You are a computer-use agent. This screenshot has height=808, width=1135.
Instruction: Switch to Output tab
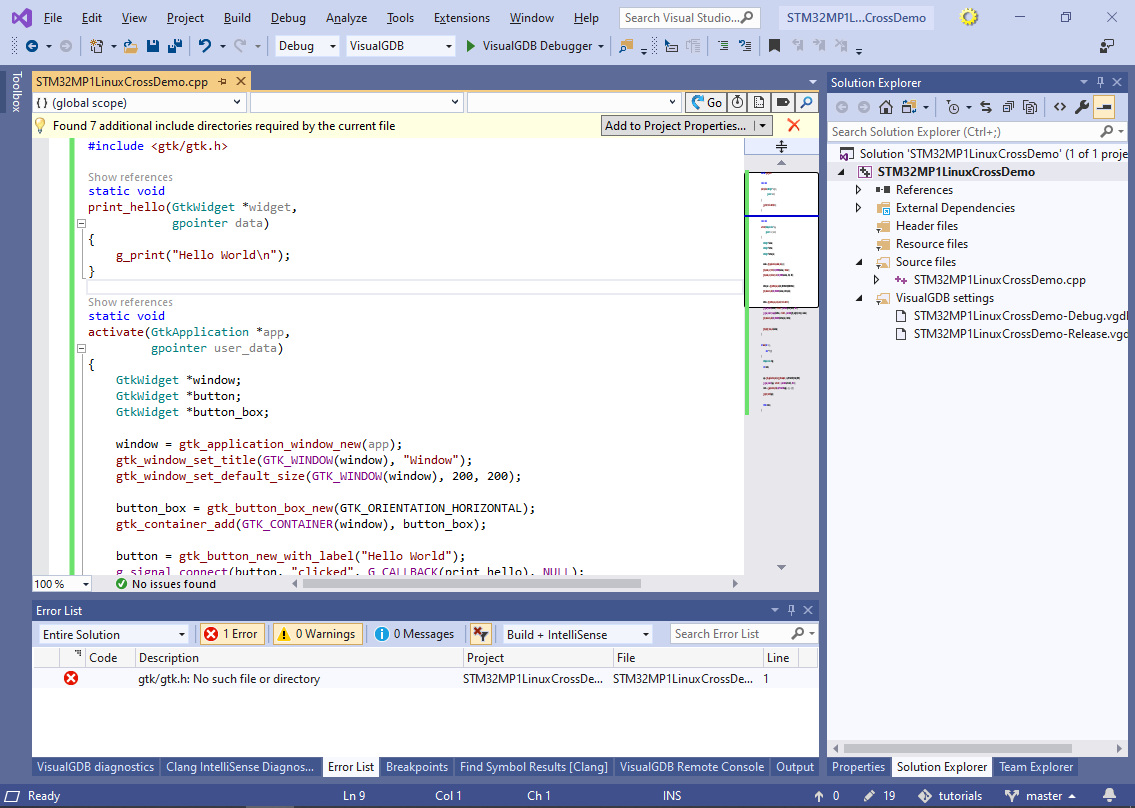pyautogui.click(x=795, y=767)
